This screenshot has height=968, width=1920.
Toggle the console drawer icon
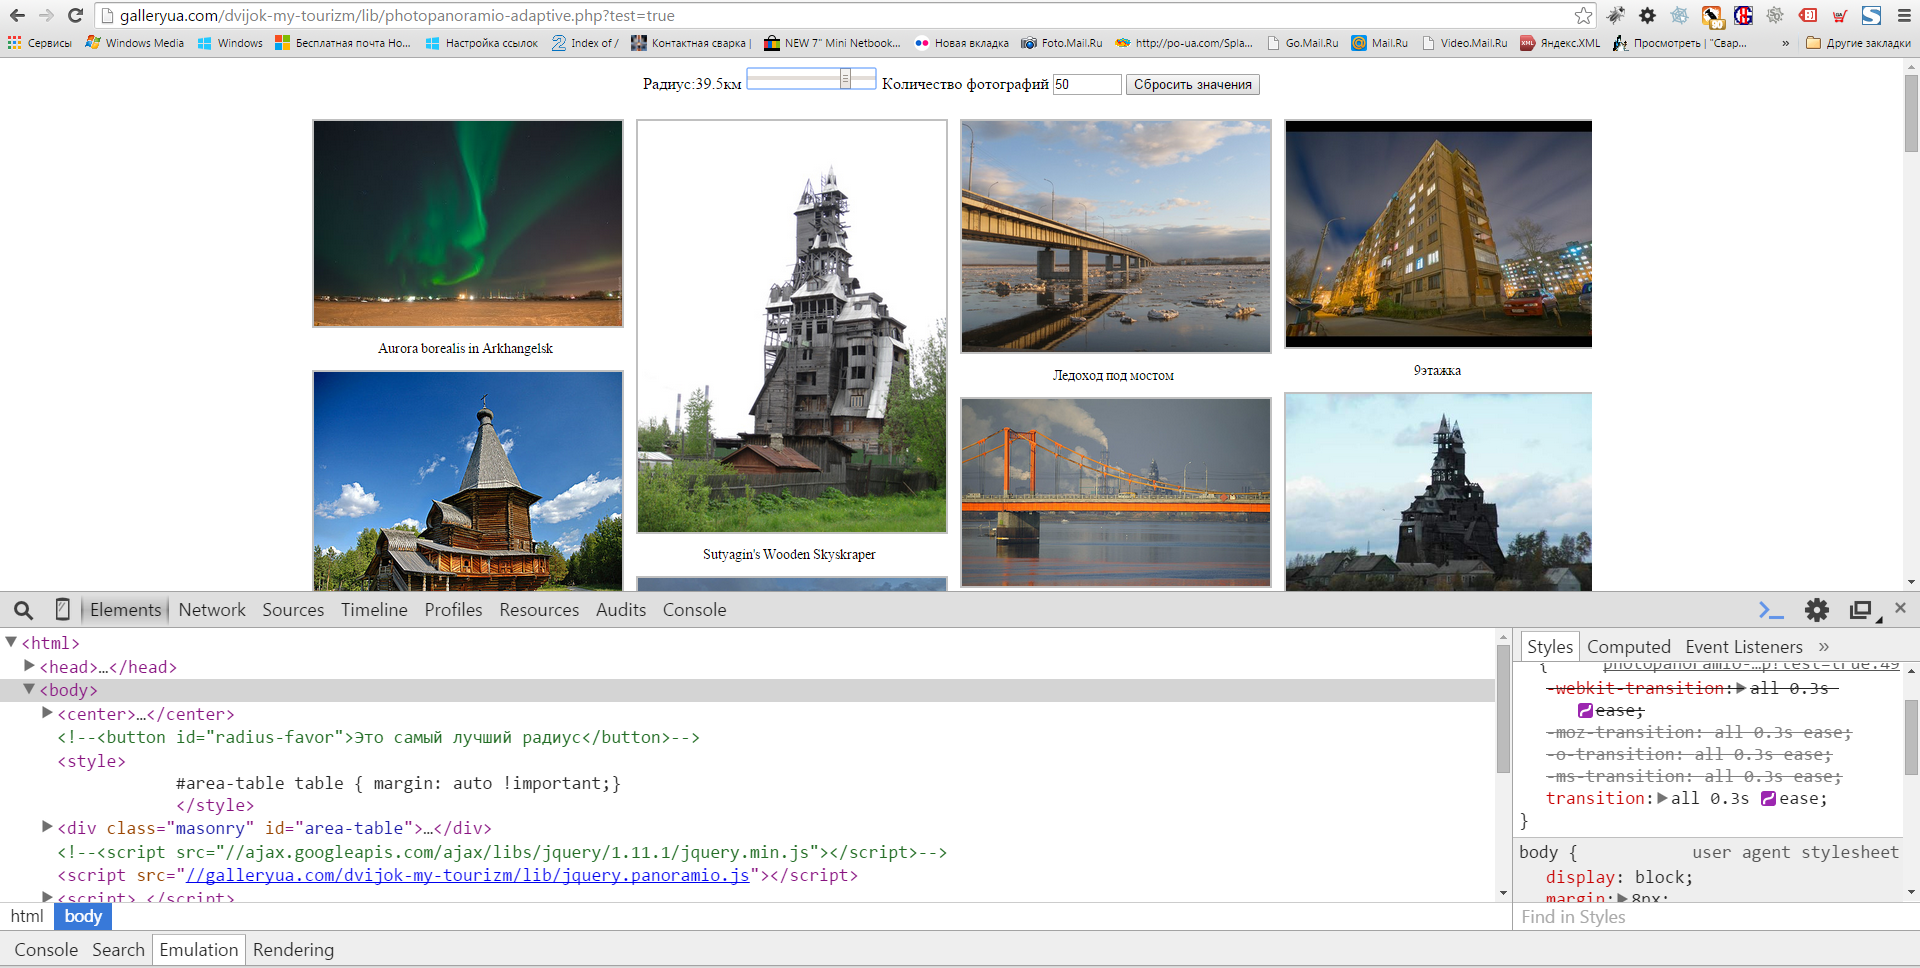point(1771,610)
